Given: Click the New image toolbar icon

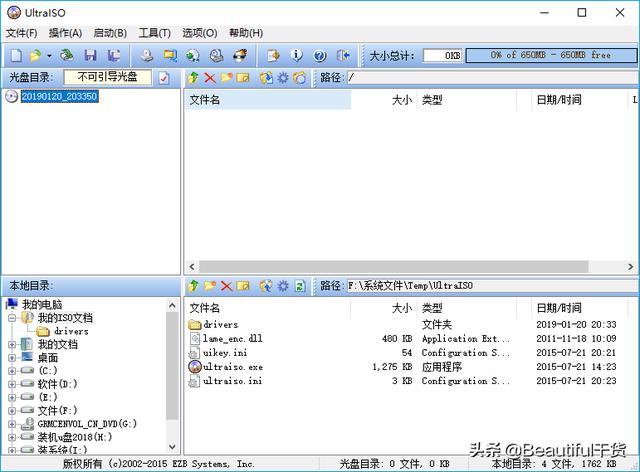Looking at the screenshot, I should point(16,55).
